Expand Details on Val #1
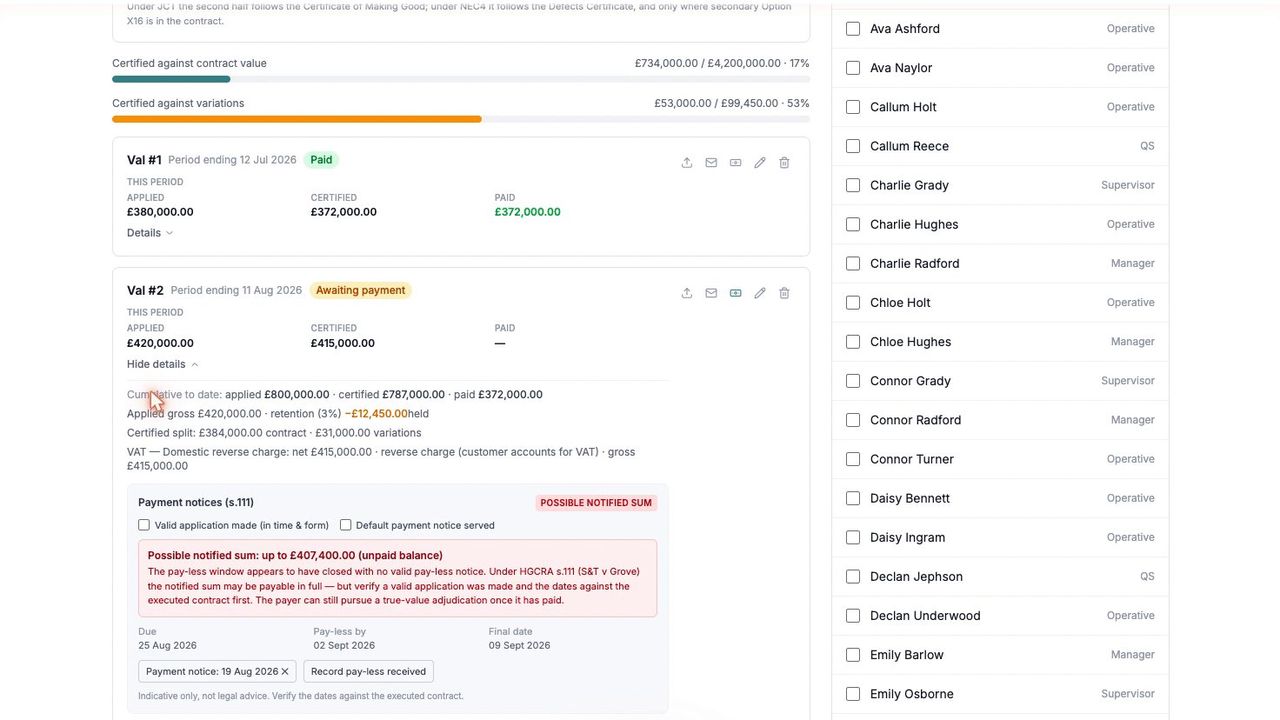Image resolution: width=1280 pixels, height=720 pixels. click(x=150, y=233)
